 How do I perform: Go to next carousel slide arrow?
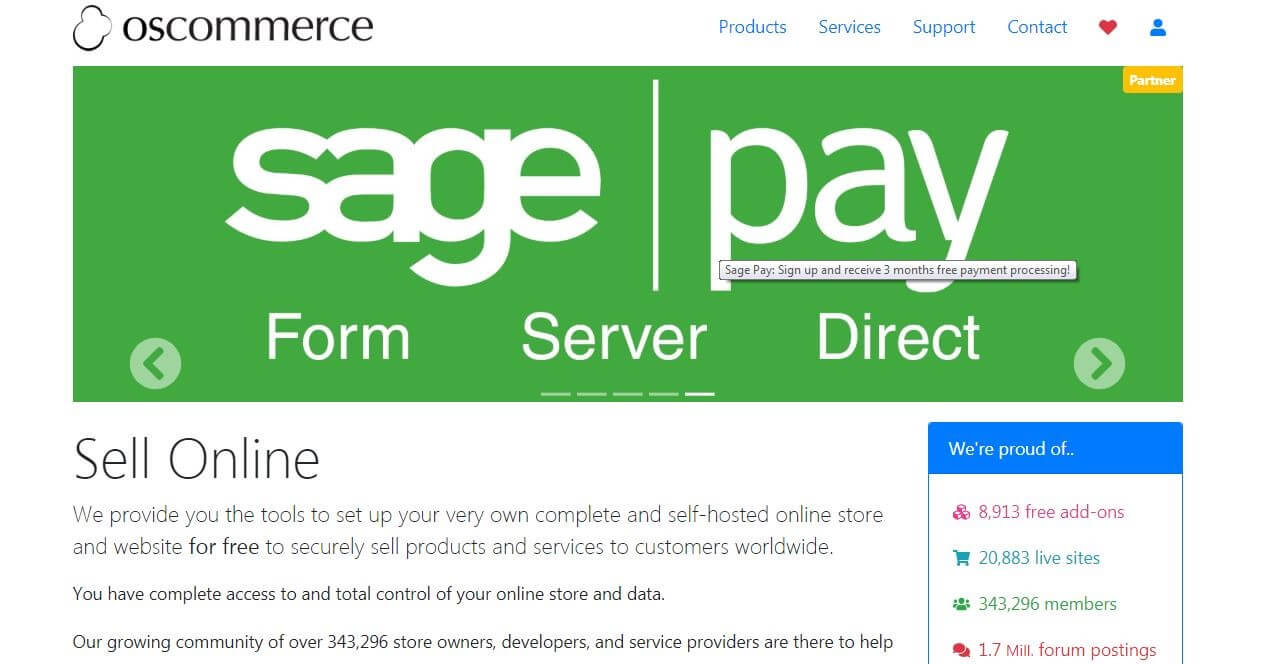point(1099,363)
